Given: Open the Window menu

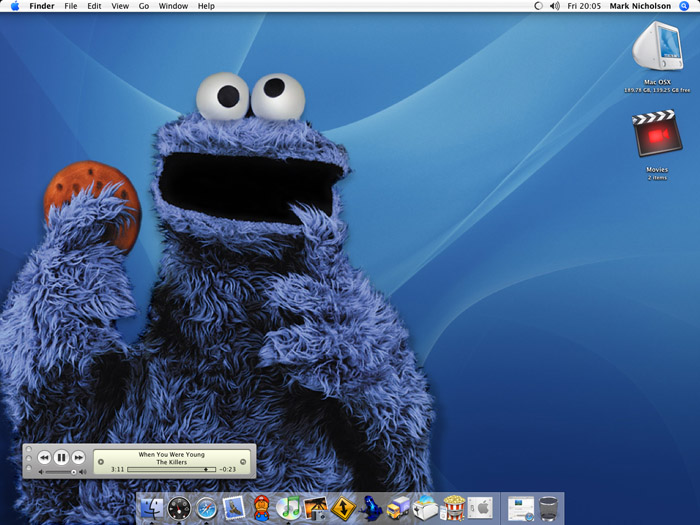Looking at the screenshot, I should (173, 6).
